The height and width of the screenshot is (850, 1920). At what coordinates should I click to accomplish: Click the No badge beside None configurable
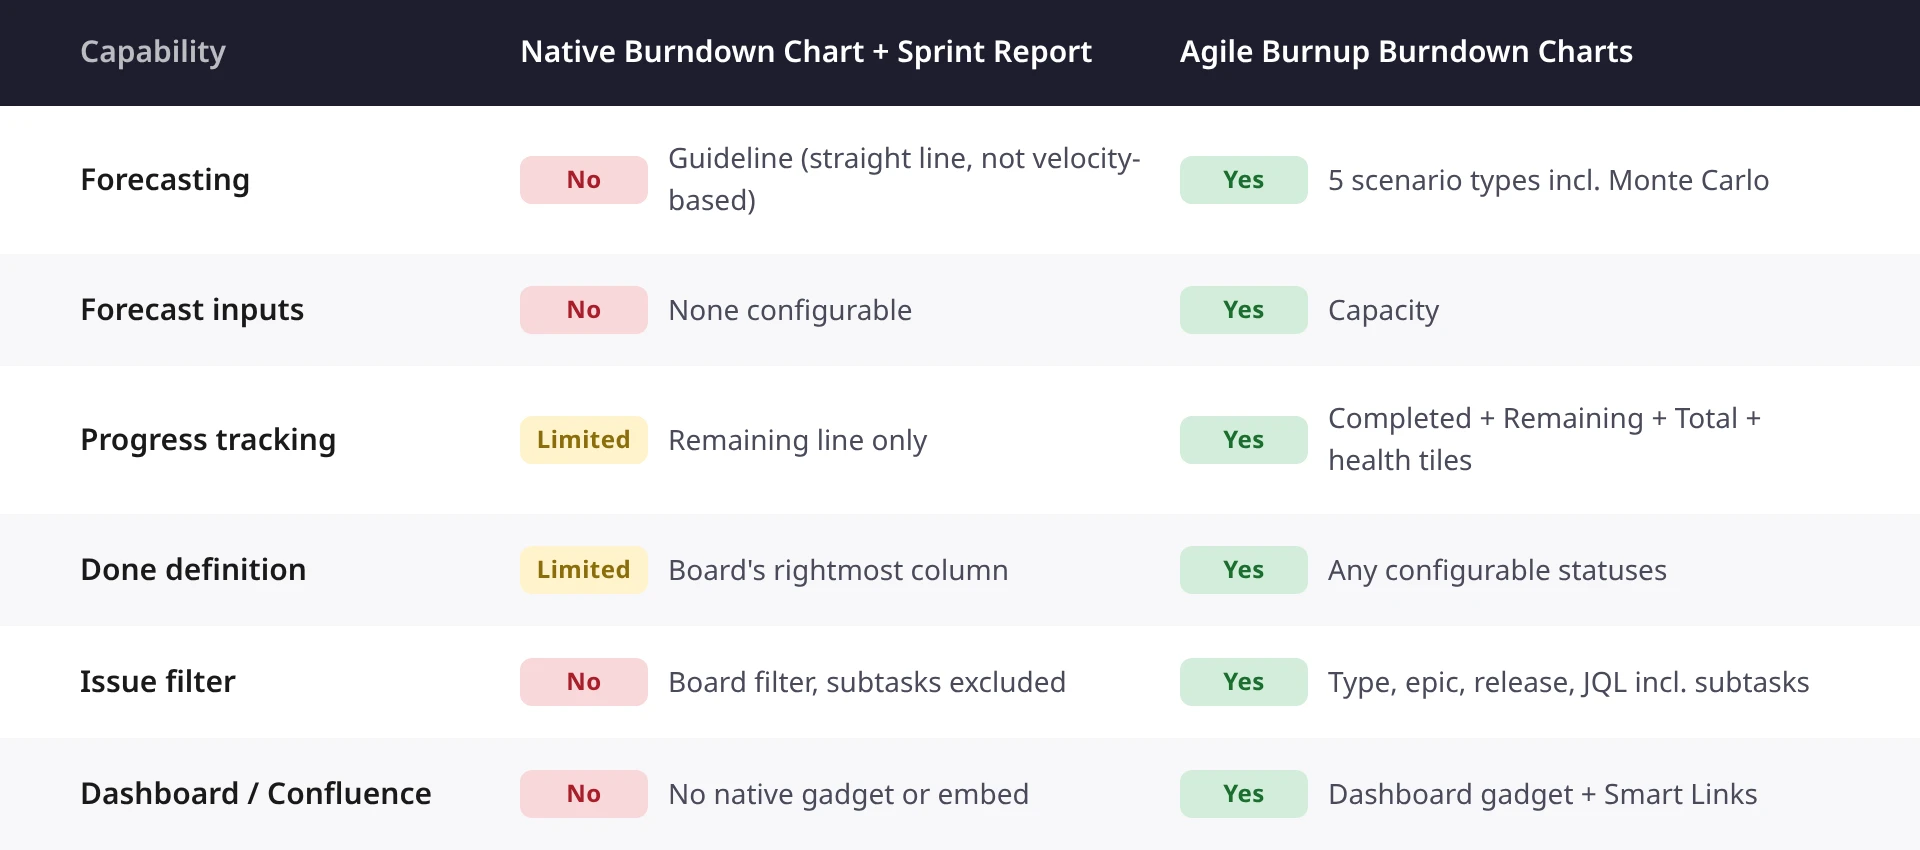584,310
